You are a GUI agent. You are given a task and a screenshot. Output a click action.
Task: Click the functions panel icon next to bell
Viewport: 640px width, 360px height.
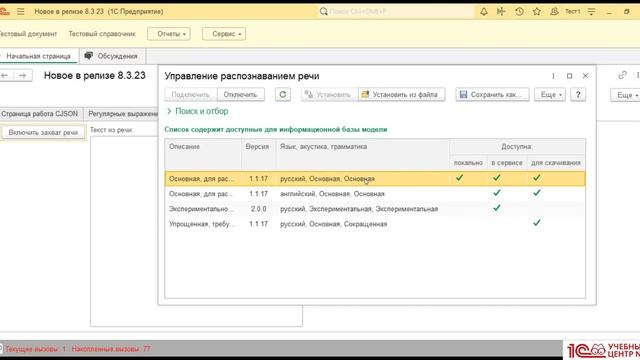[x=501, y=11]
